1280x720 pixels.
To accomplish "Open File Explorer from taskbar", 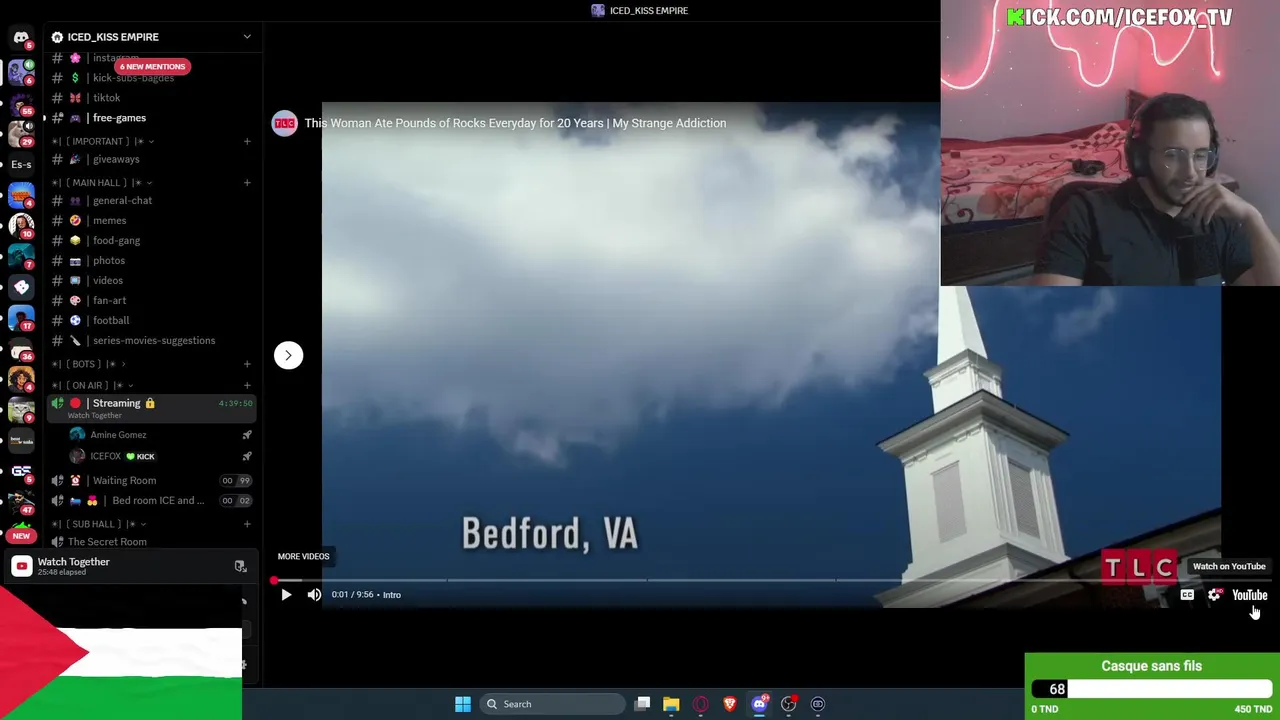I will (x=671, y=704).
